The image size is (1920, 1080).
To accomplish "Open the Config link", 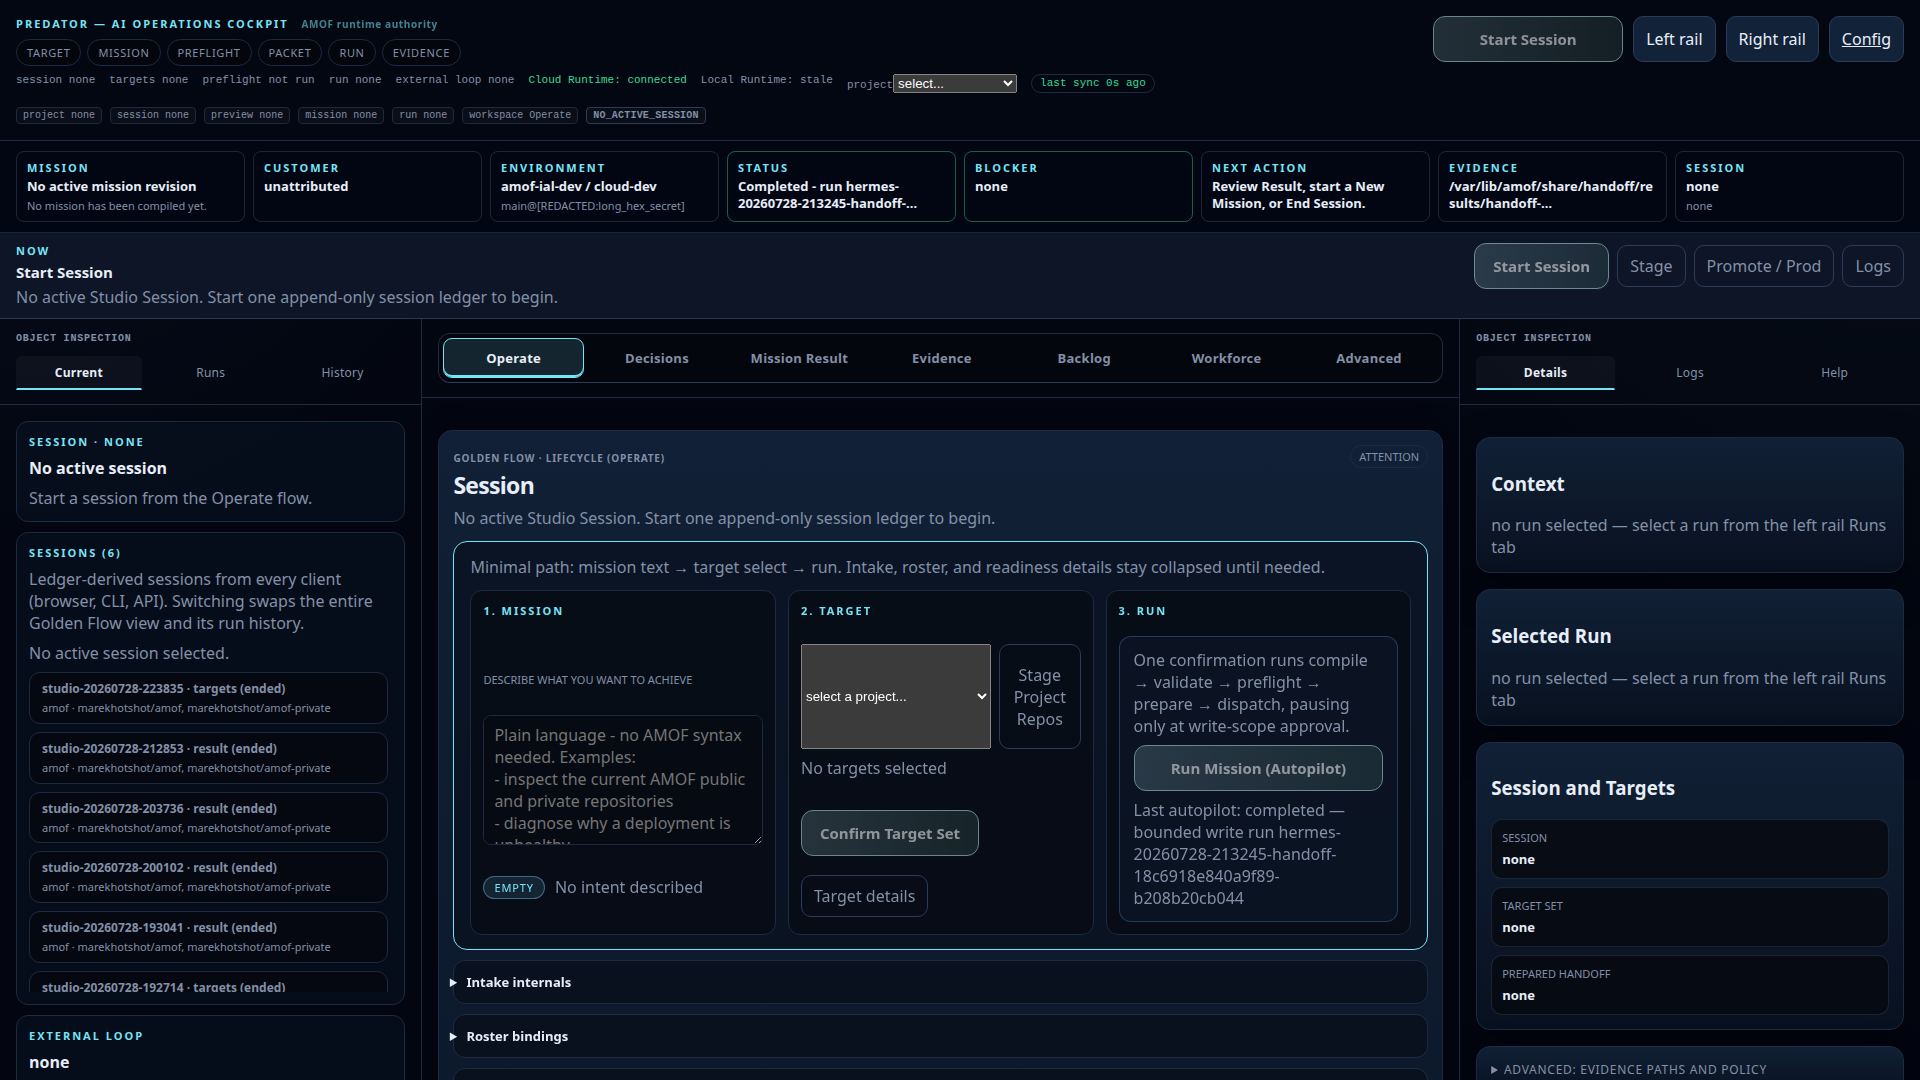I will pos(1865,39).
